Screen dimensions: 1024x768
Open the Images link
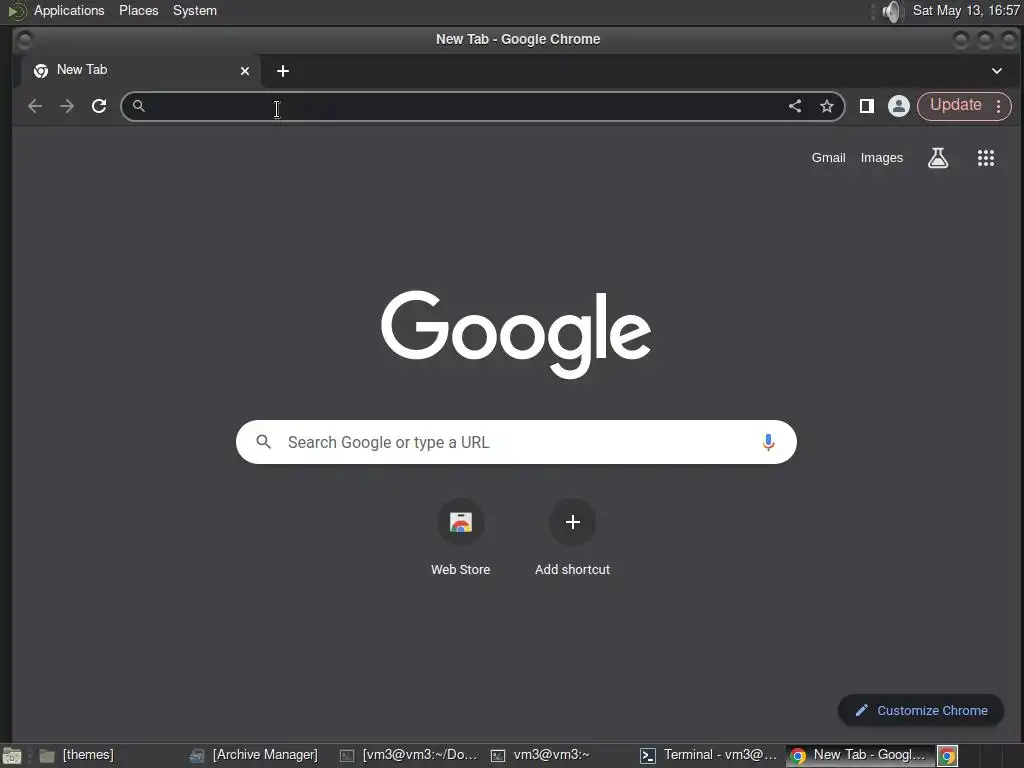[882, 157]
